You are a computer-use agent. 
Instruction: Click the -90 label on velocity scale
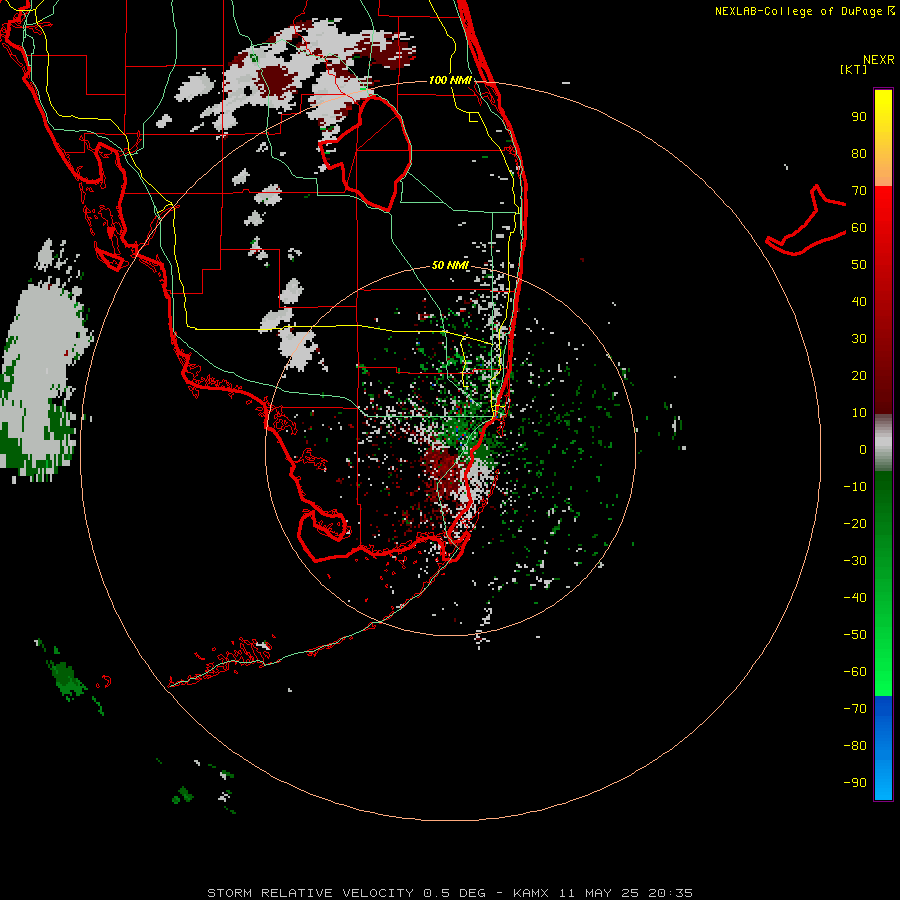point(855,783)
